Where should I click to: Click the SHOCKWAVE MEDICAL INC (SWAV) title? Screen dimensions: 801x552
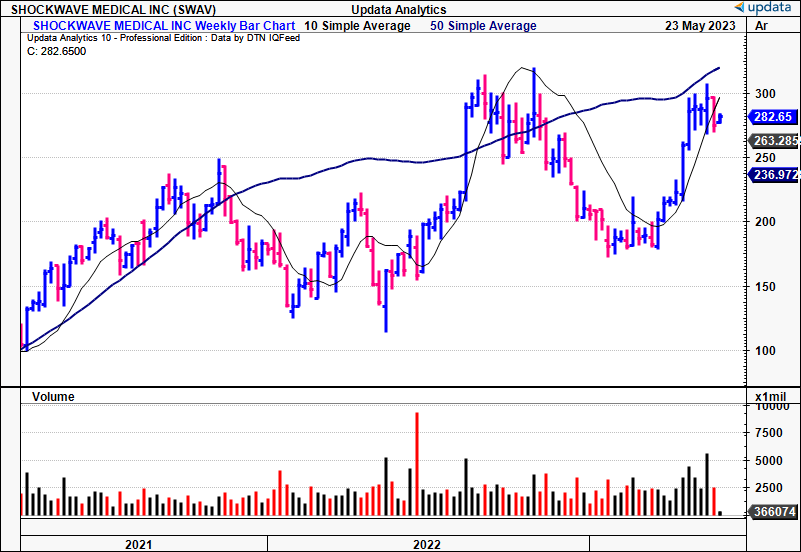point(113,10)
